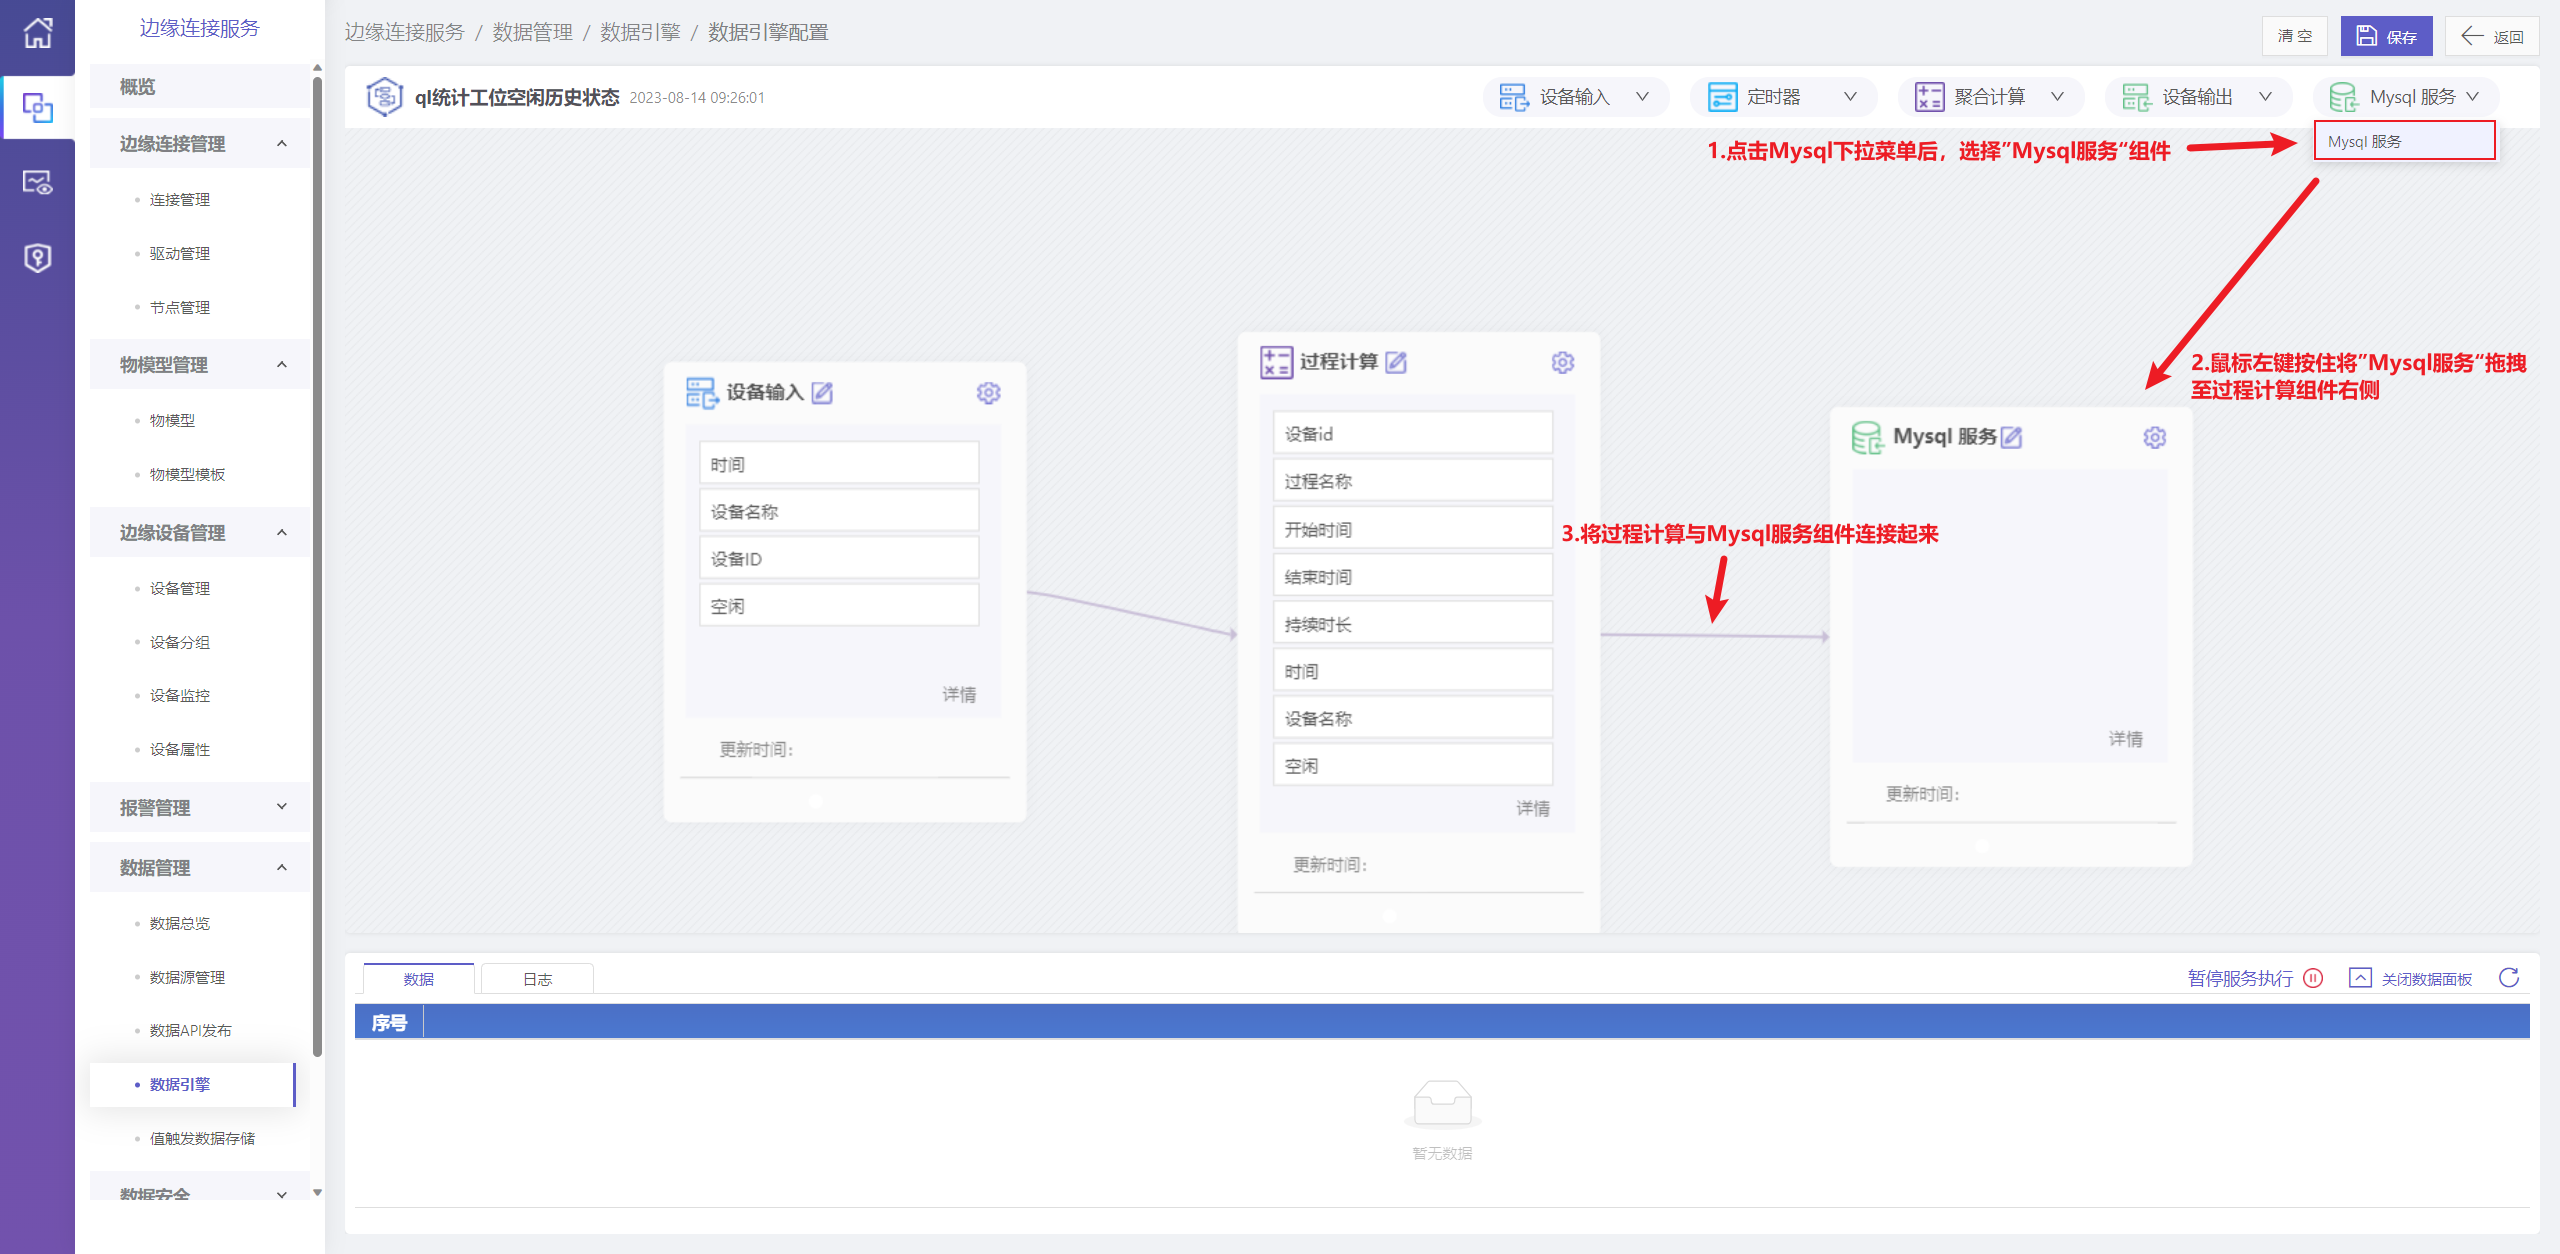The width and height of the screenshot is (2560, 1254).
Task: Switch to the 数据 tab
Action: pos(419,979)
